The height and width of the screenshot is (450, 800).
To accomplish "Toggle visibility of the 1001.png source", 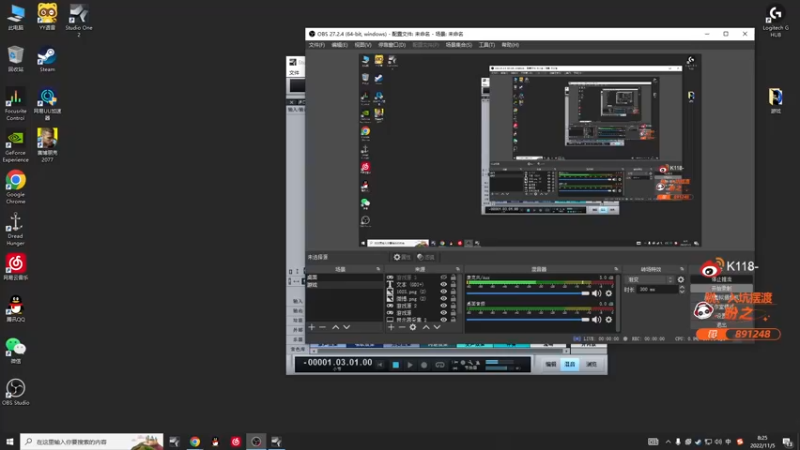I will (443, 291).
